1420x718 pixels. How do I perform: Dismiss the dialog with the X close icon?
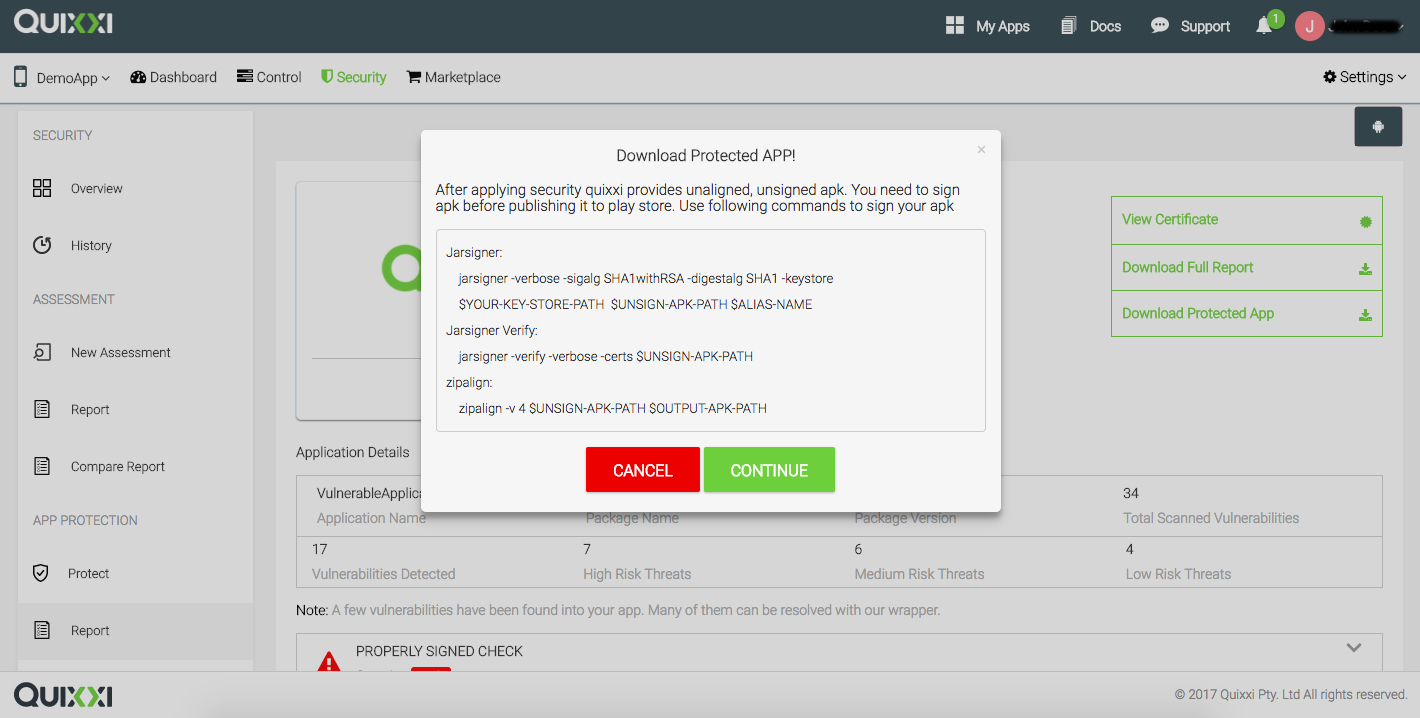(x=981, y=148)
